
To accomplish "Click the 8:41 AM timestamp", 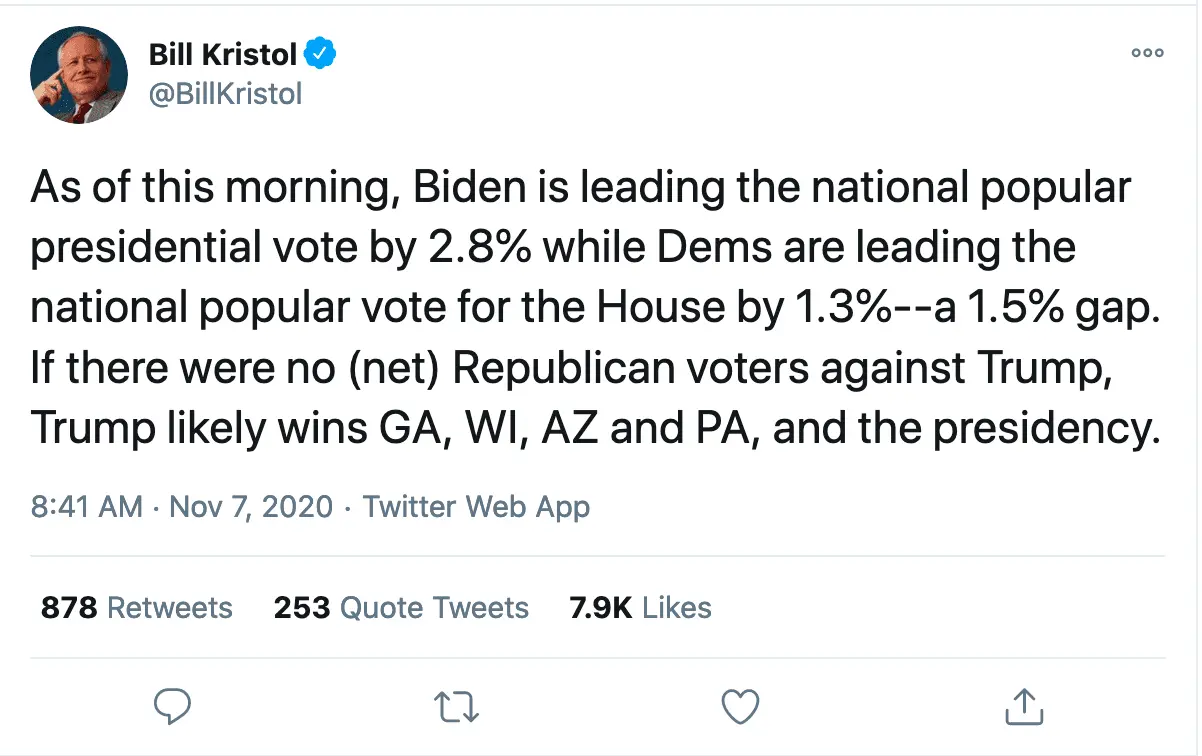I will coord(87,506).
